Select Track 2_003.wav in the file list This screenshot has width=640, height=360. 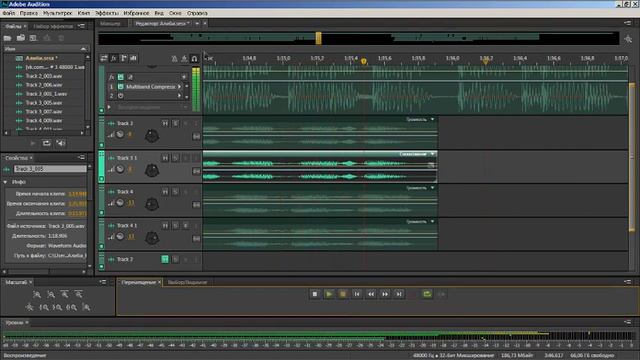44,76
